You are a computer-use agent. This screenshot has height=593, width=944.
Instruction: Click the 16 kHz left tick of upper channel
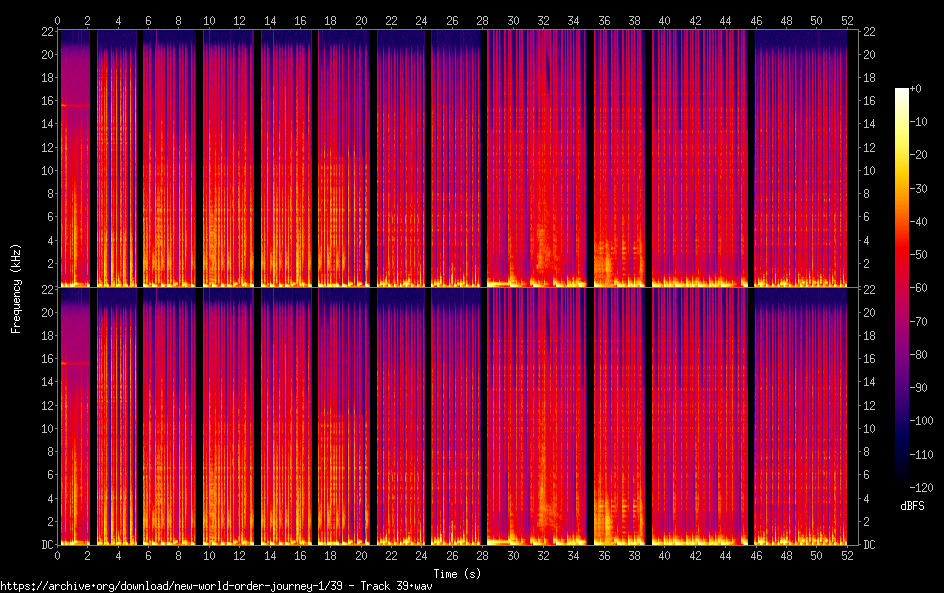click(x=46, y=101)
